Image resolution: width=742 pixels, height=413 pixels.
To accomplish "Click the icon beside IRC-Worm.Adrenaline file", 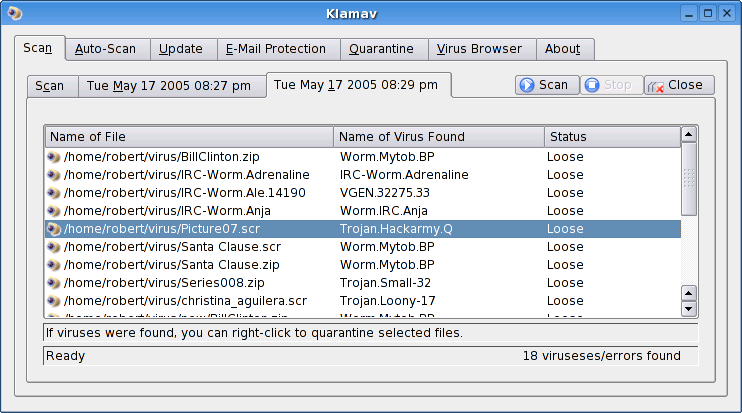I will coord(54,175).
